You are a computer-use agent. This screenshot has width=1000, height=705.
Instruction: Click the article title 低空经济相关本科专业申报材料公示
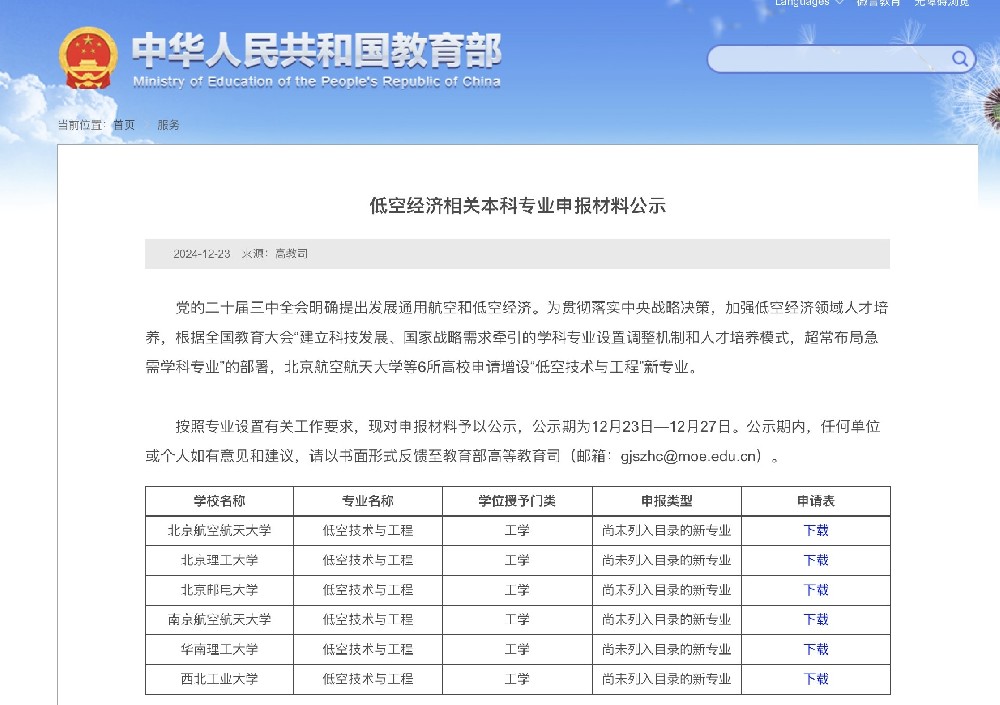(517, 205)
